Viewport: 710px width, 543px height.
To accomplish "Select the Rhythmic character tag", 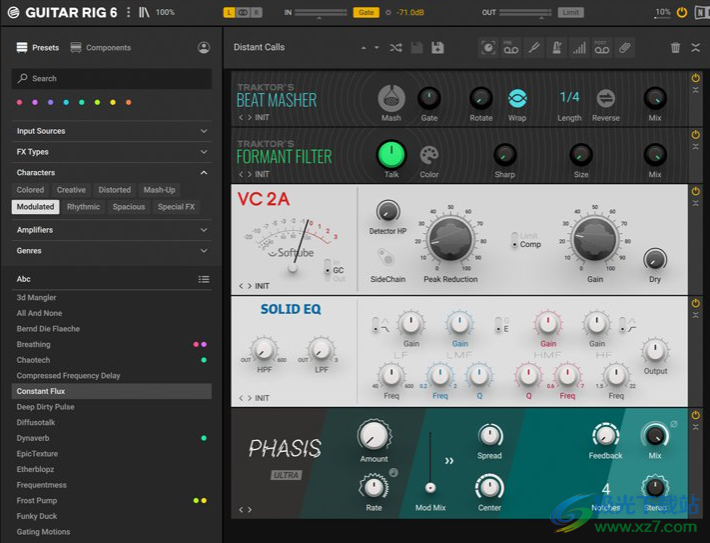I will coord(83,207).
